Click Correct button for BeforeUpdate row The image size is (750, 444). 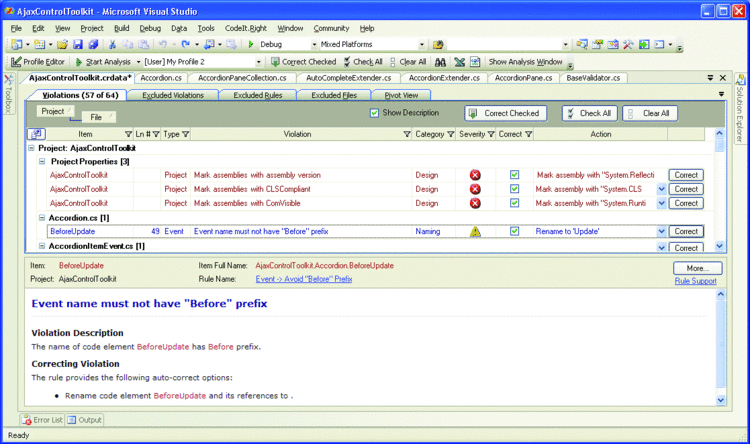pos(686,231)
